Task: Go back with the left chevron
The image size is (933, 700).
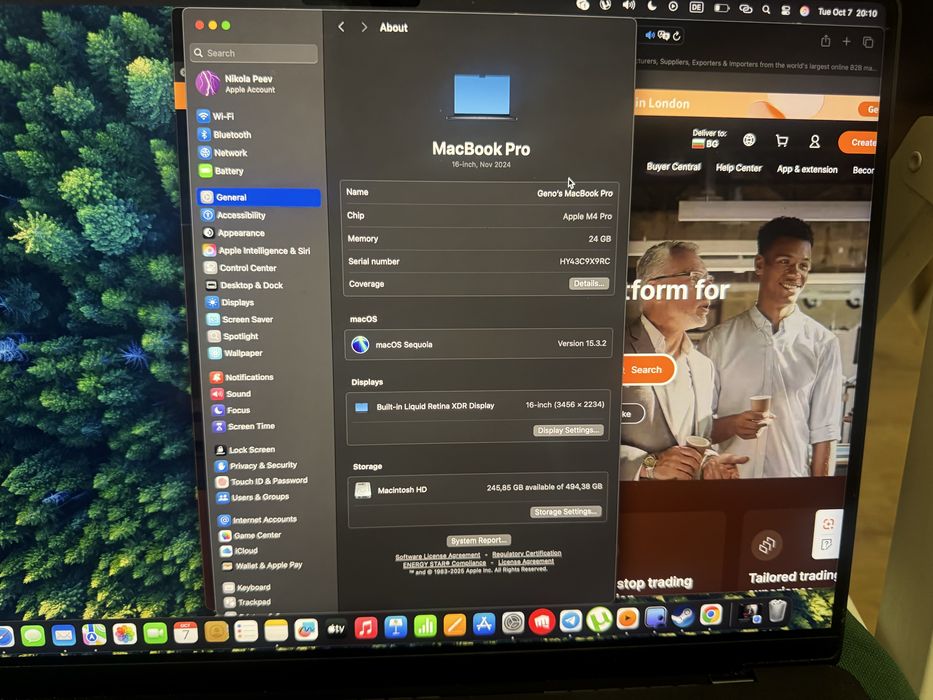Action: tap(341, 27)
